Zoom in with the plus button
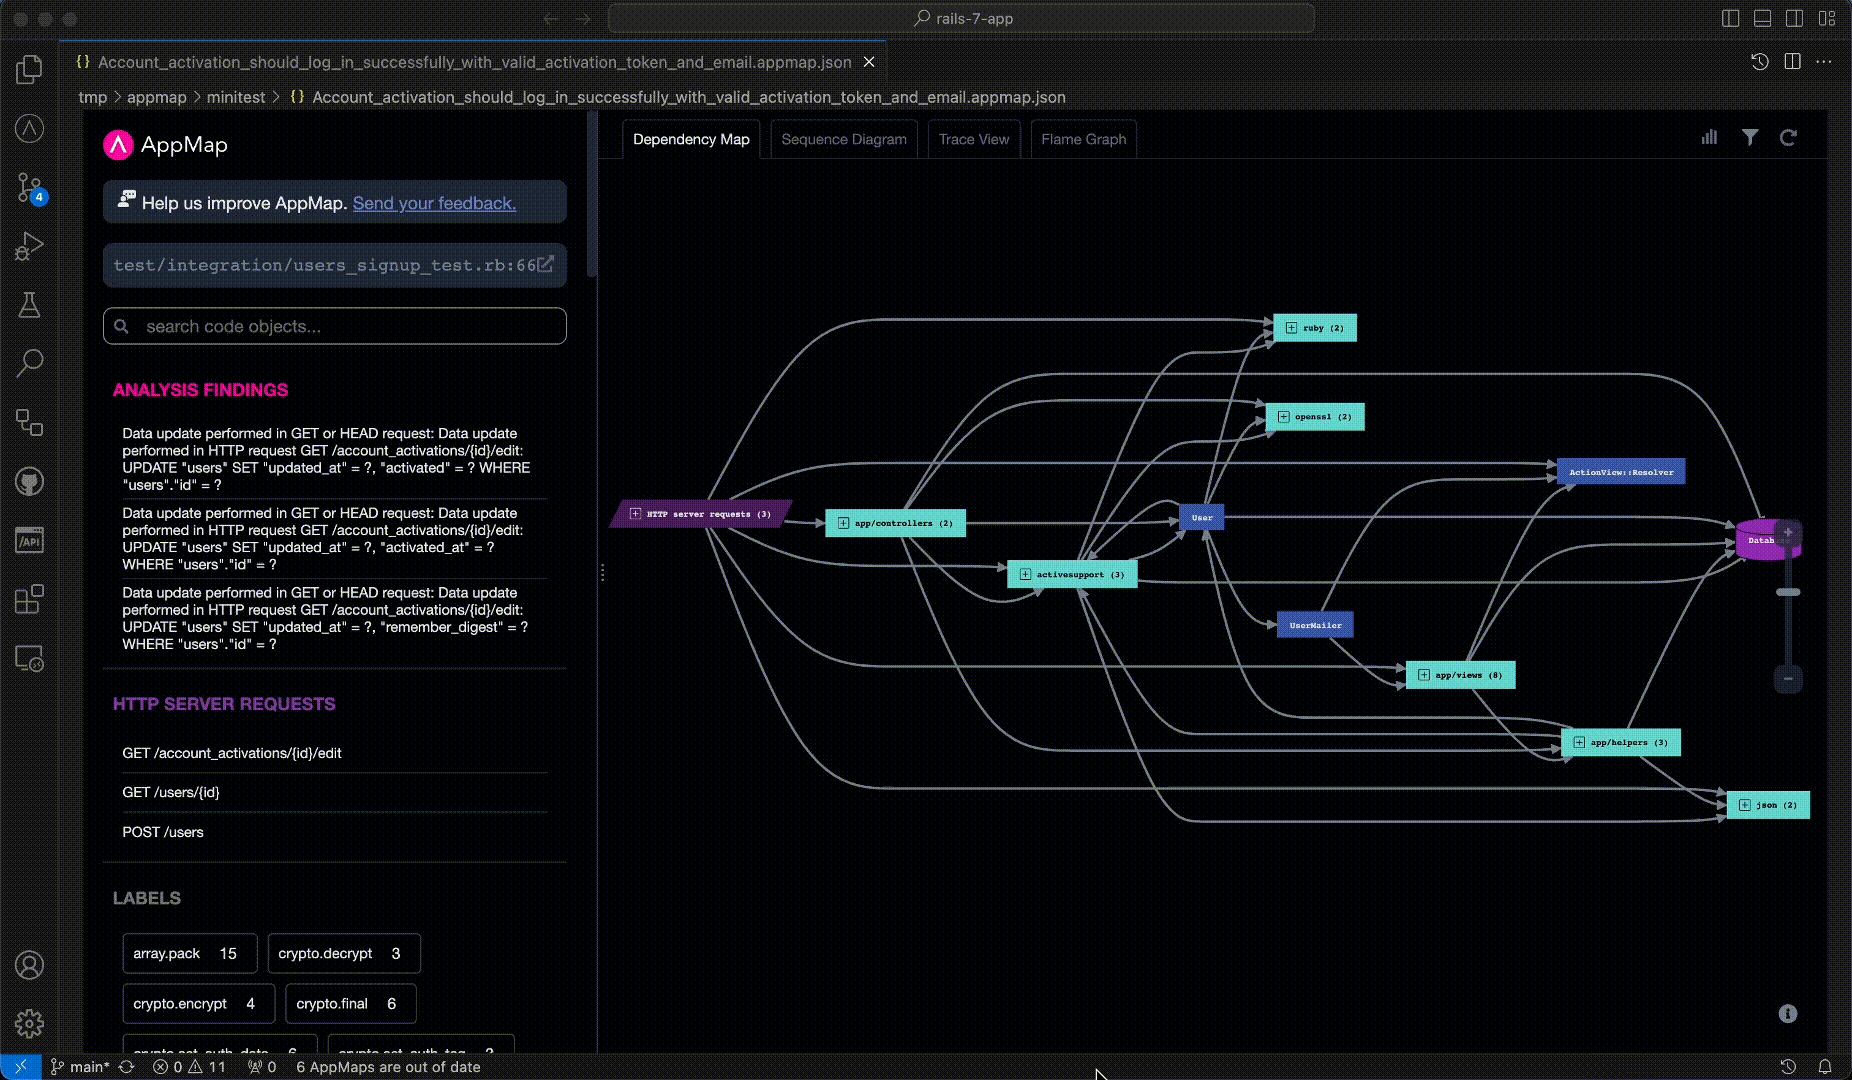The width and height of the screenshot is (1852, 1080). point(1788,532)
